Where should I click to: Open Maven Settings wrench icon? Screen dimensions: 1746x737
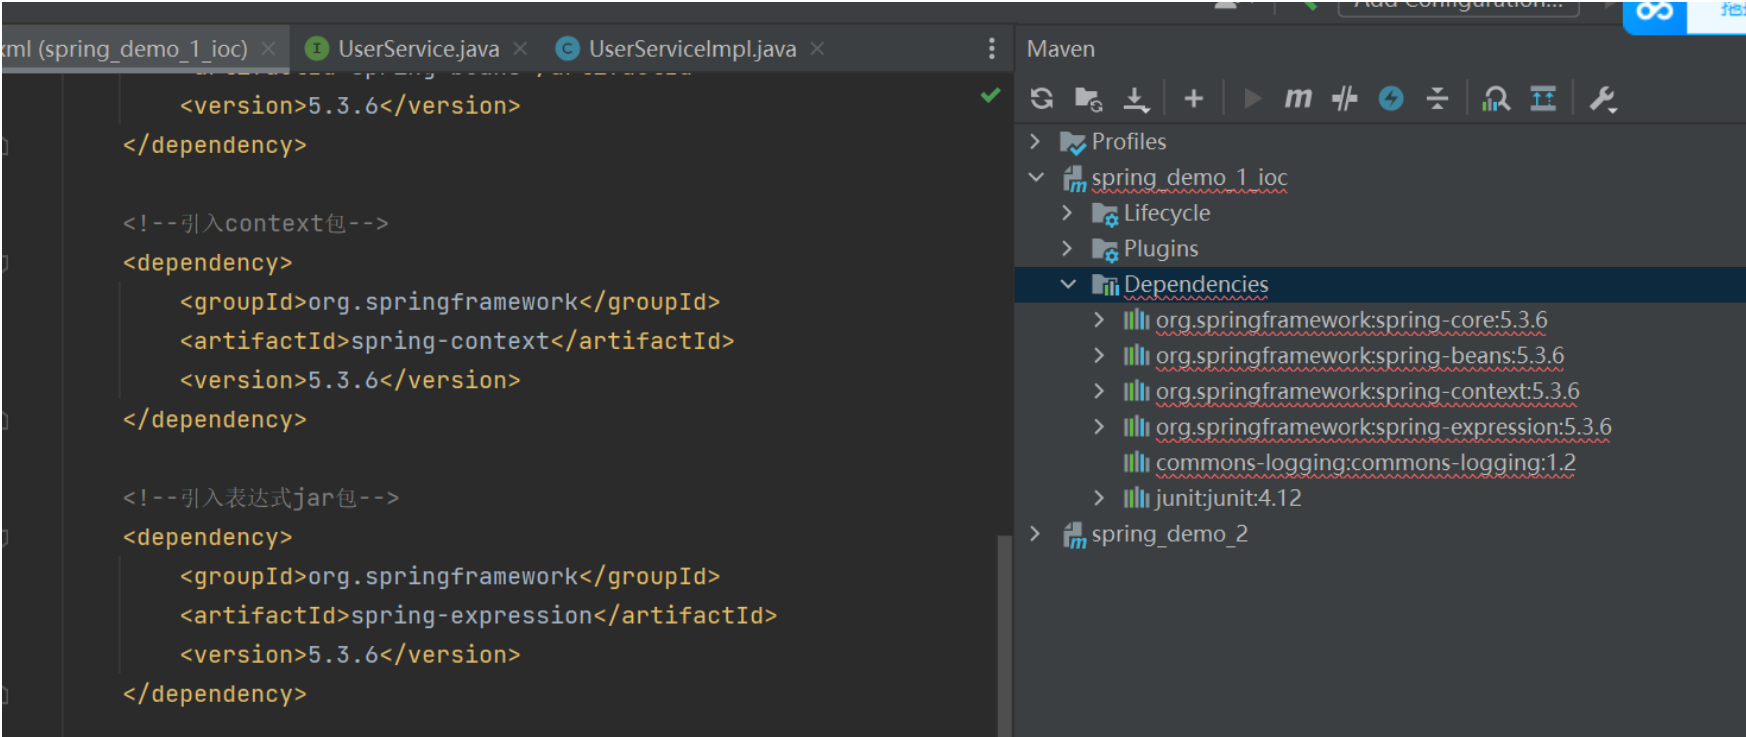pyautogui.click(x=1603, y=98)
